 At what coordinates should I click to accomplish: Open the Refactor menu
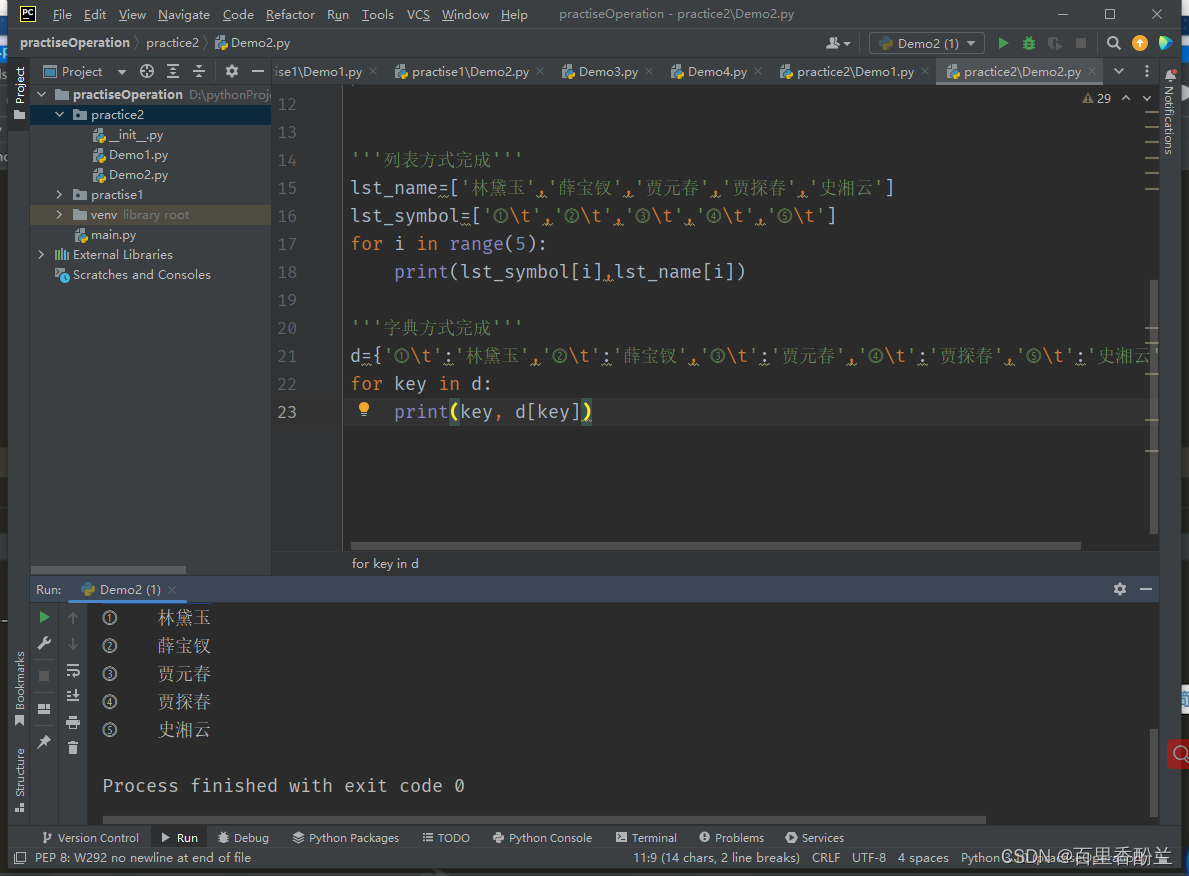click(290, 14)
